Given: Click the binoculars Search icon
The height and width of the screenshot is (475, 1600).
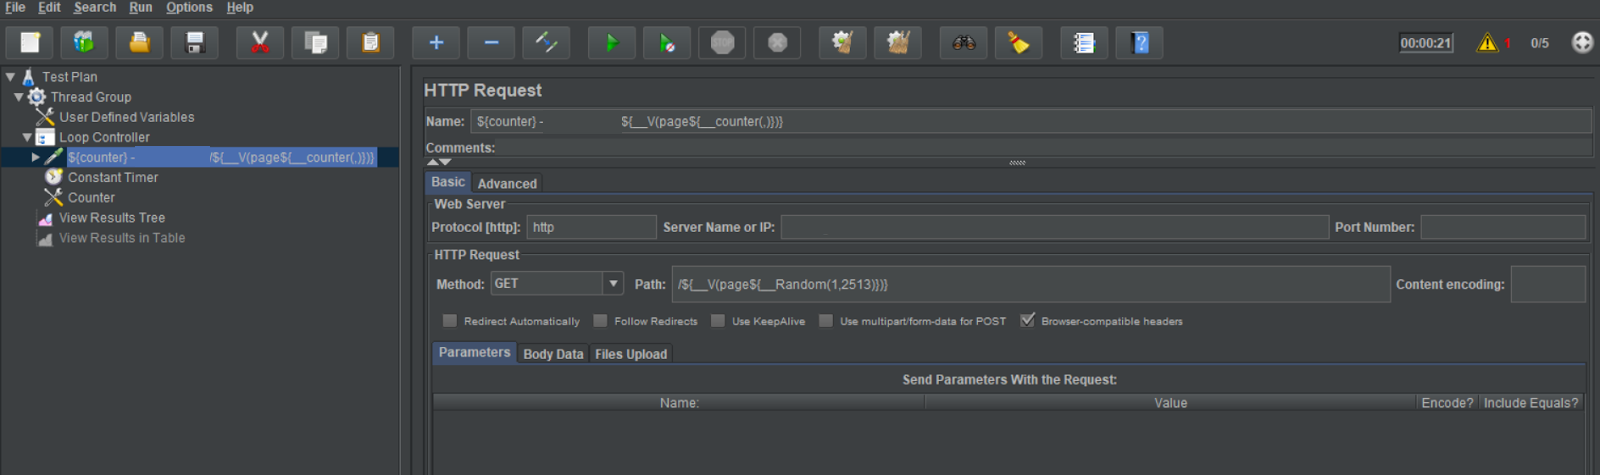Looking at the screenshot, I should click(x=963, y=43).
